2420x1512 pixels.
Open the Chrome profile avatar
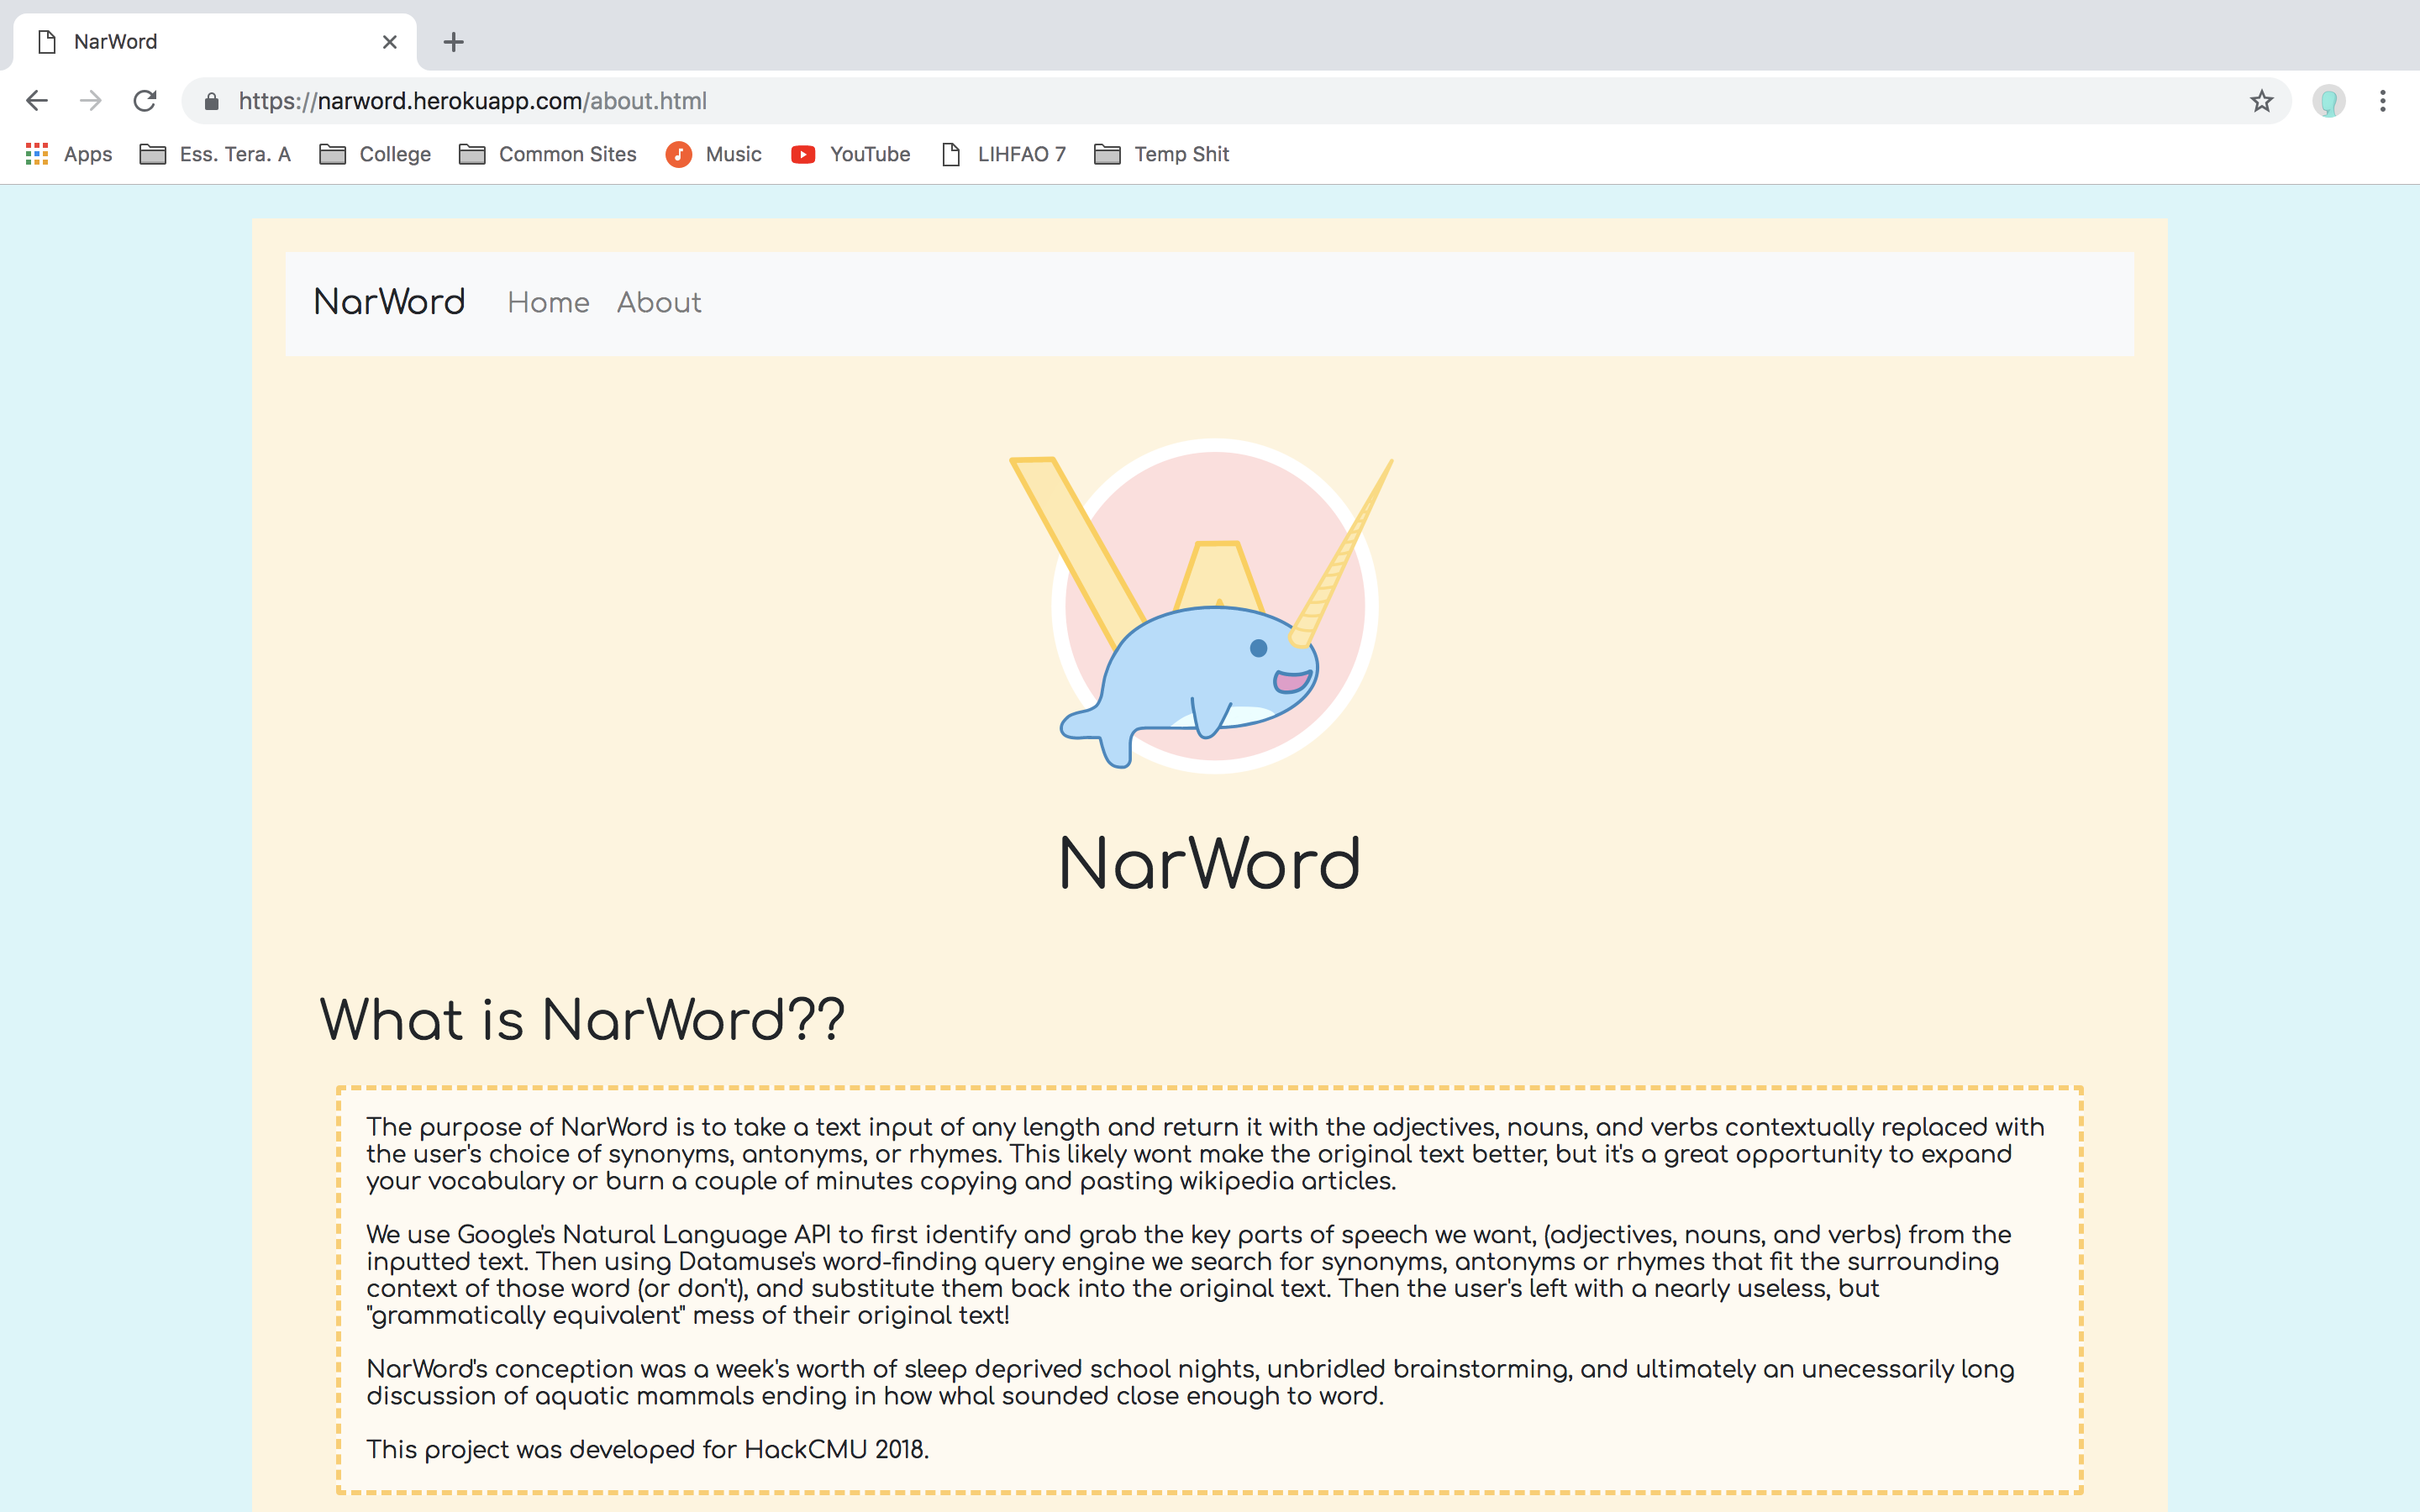(x=2328, y=101)
